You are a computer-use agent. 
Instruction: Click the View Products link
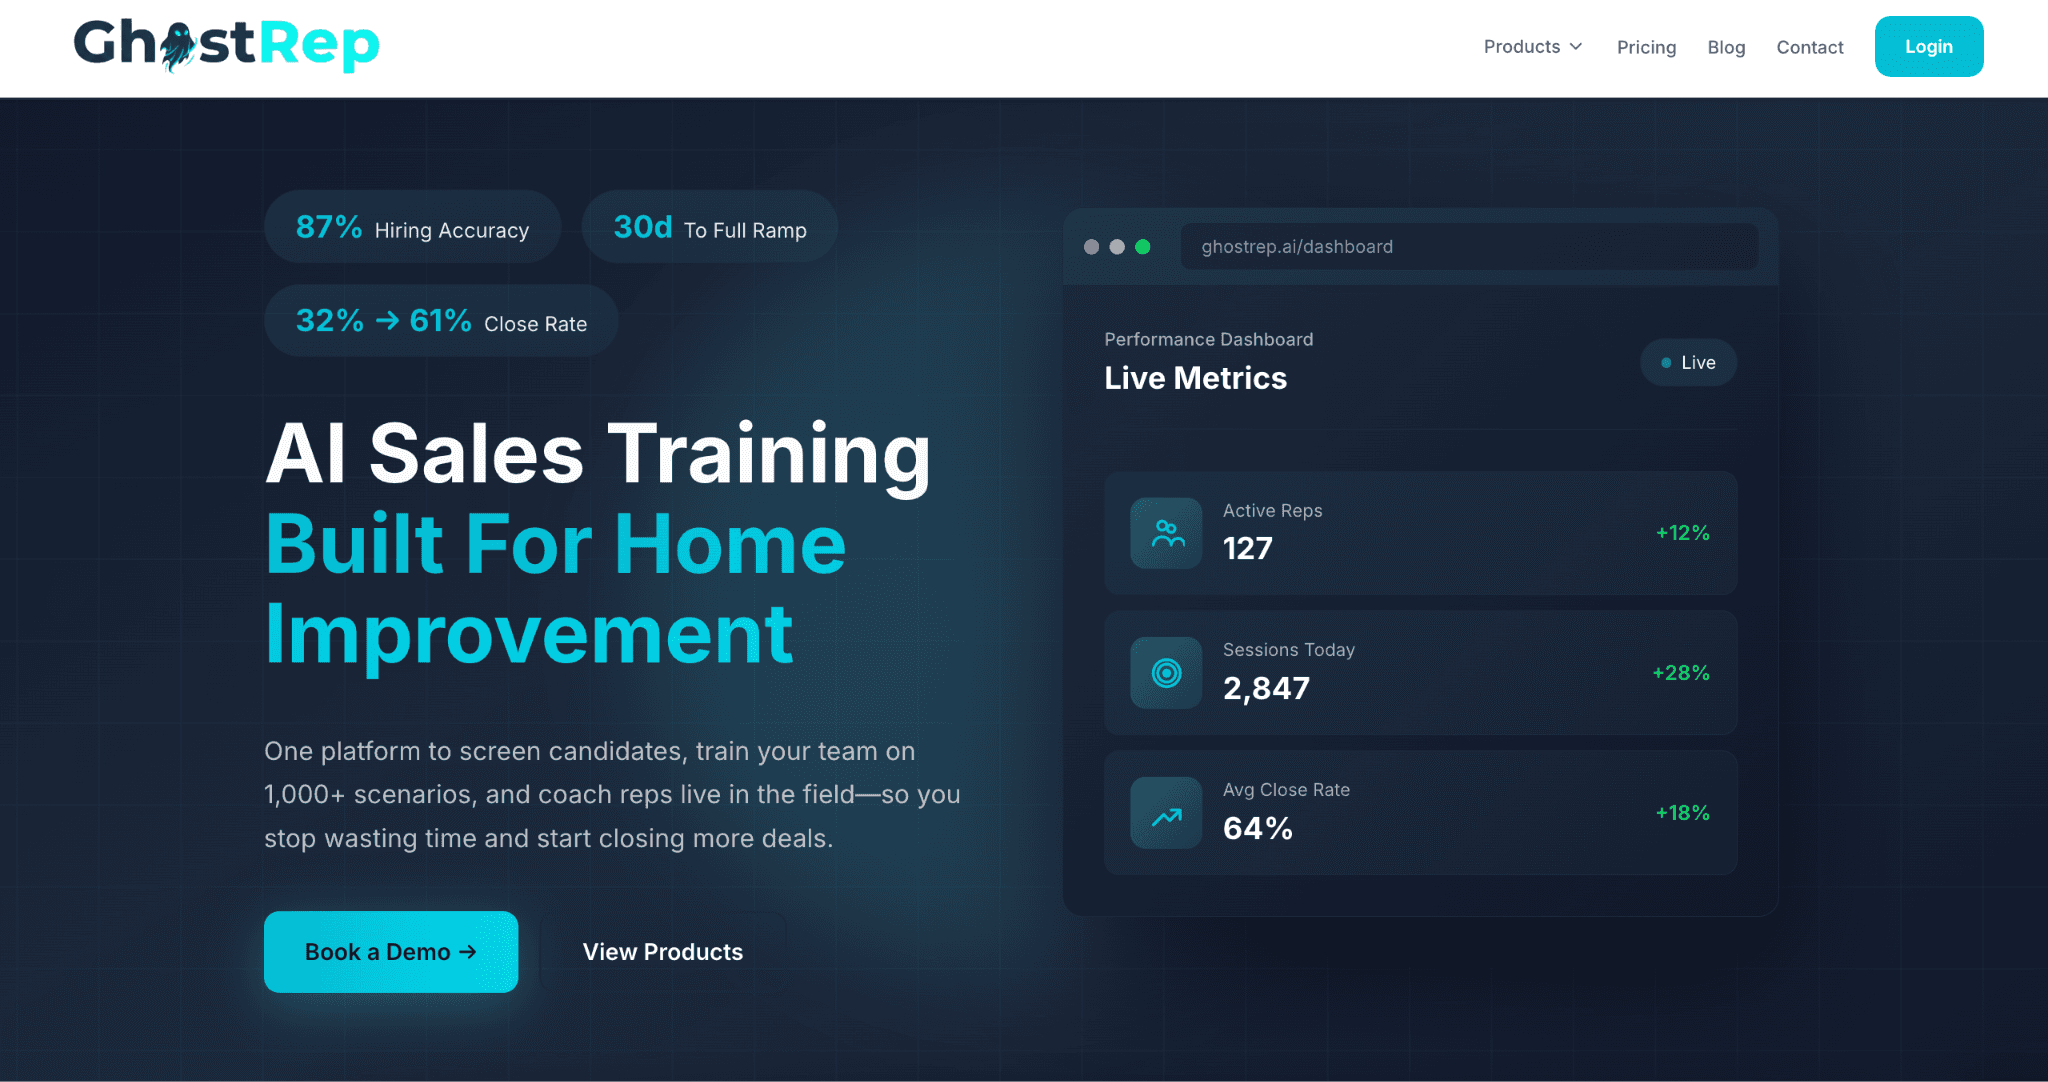662,952
